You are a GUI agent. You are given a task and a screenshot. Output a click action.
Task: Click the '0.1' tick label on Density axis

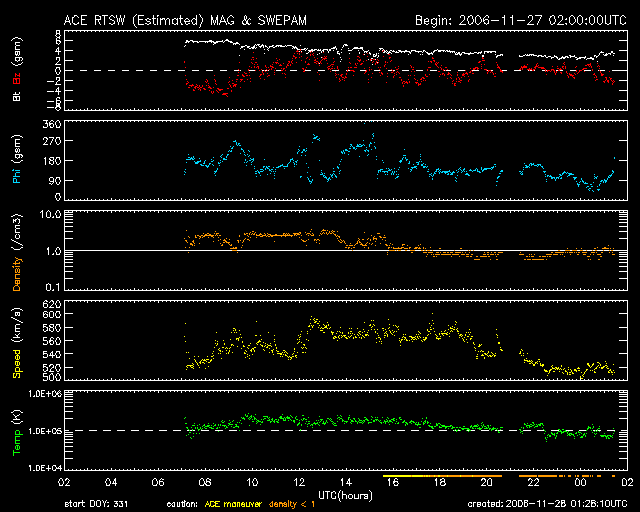(x=53, y=287)
